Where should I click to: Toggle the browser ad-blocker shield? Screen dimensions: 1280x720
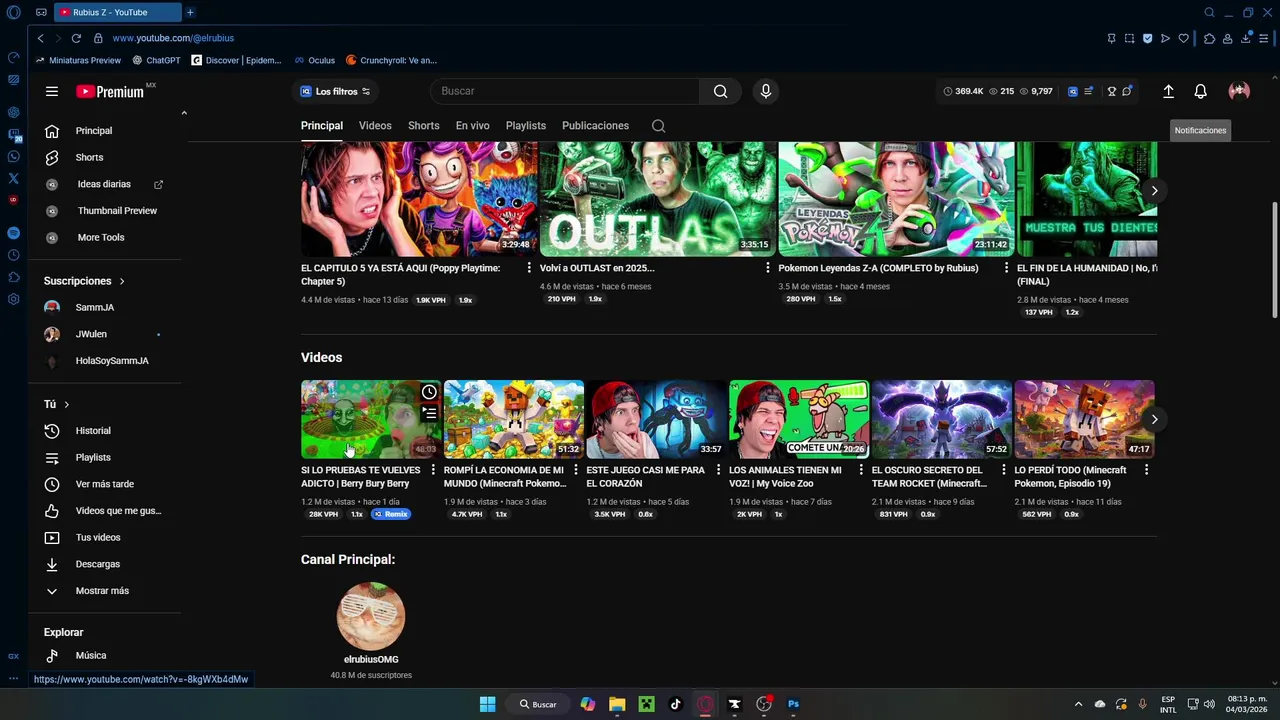(x=1147, y=38)
